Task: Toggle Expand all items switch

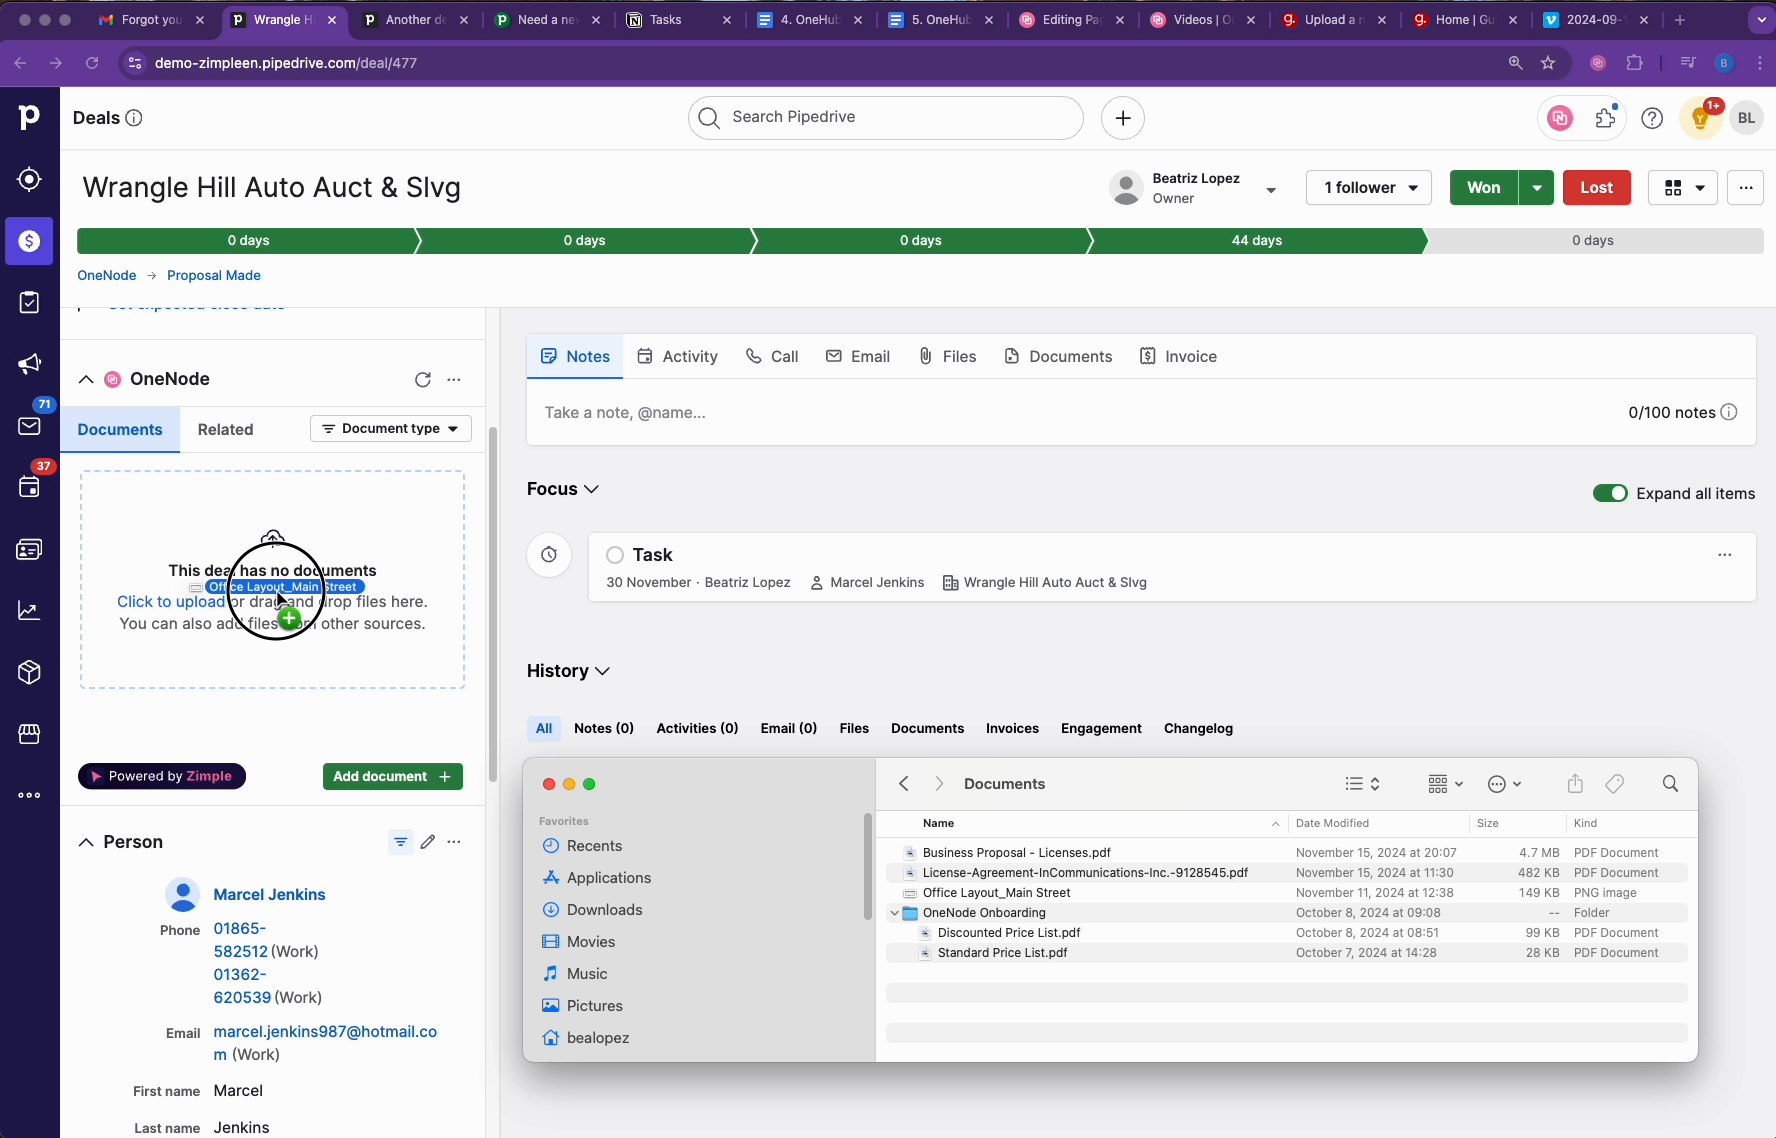Action: pos(1610,493)
